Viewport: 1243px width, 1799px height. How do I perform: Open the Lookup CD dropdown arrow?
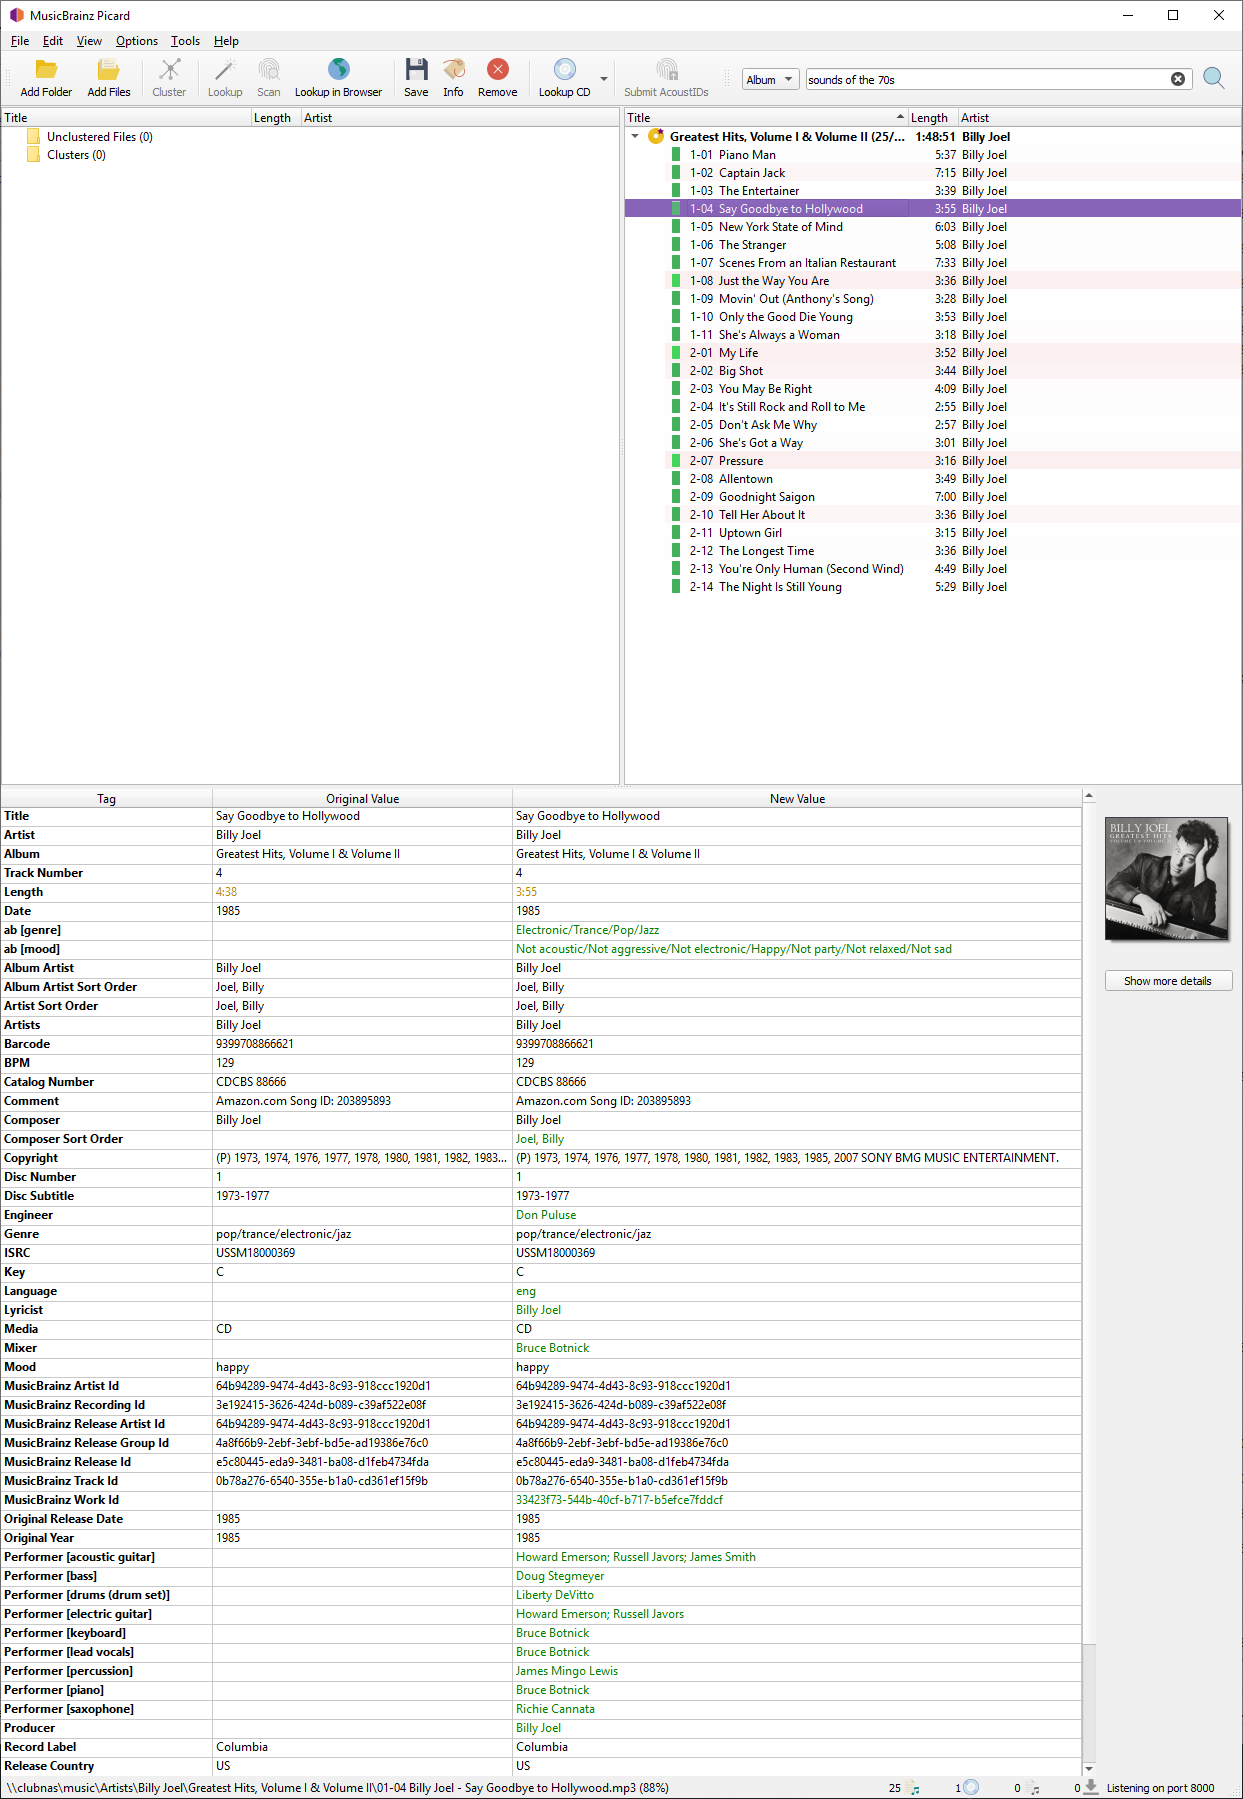click(x=603, y=79)
